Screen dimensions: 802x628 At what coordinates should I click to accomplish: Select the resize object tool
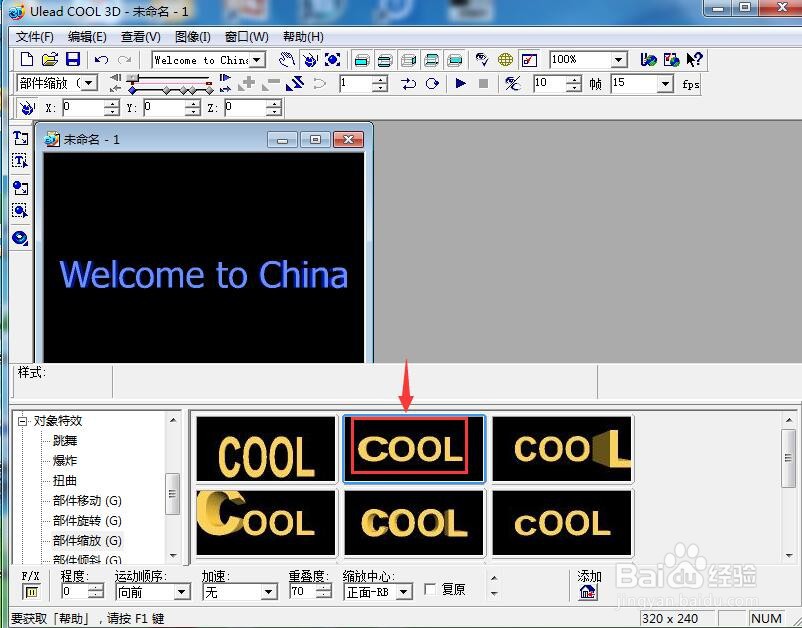[x=332, y=60]
